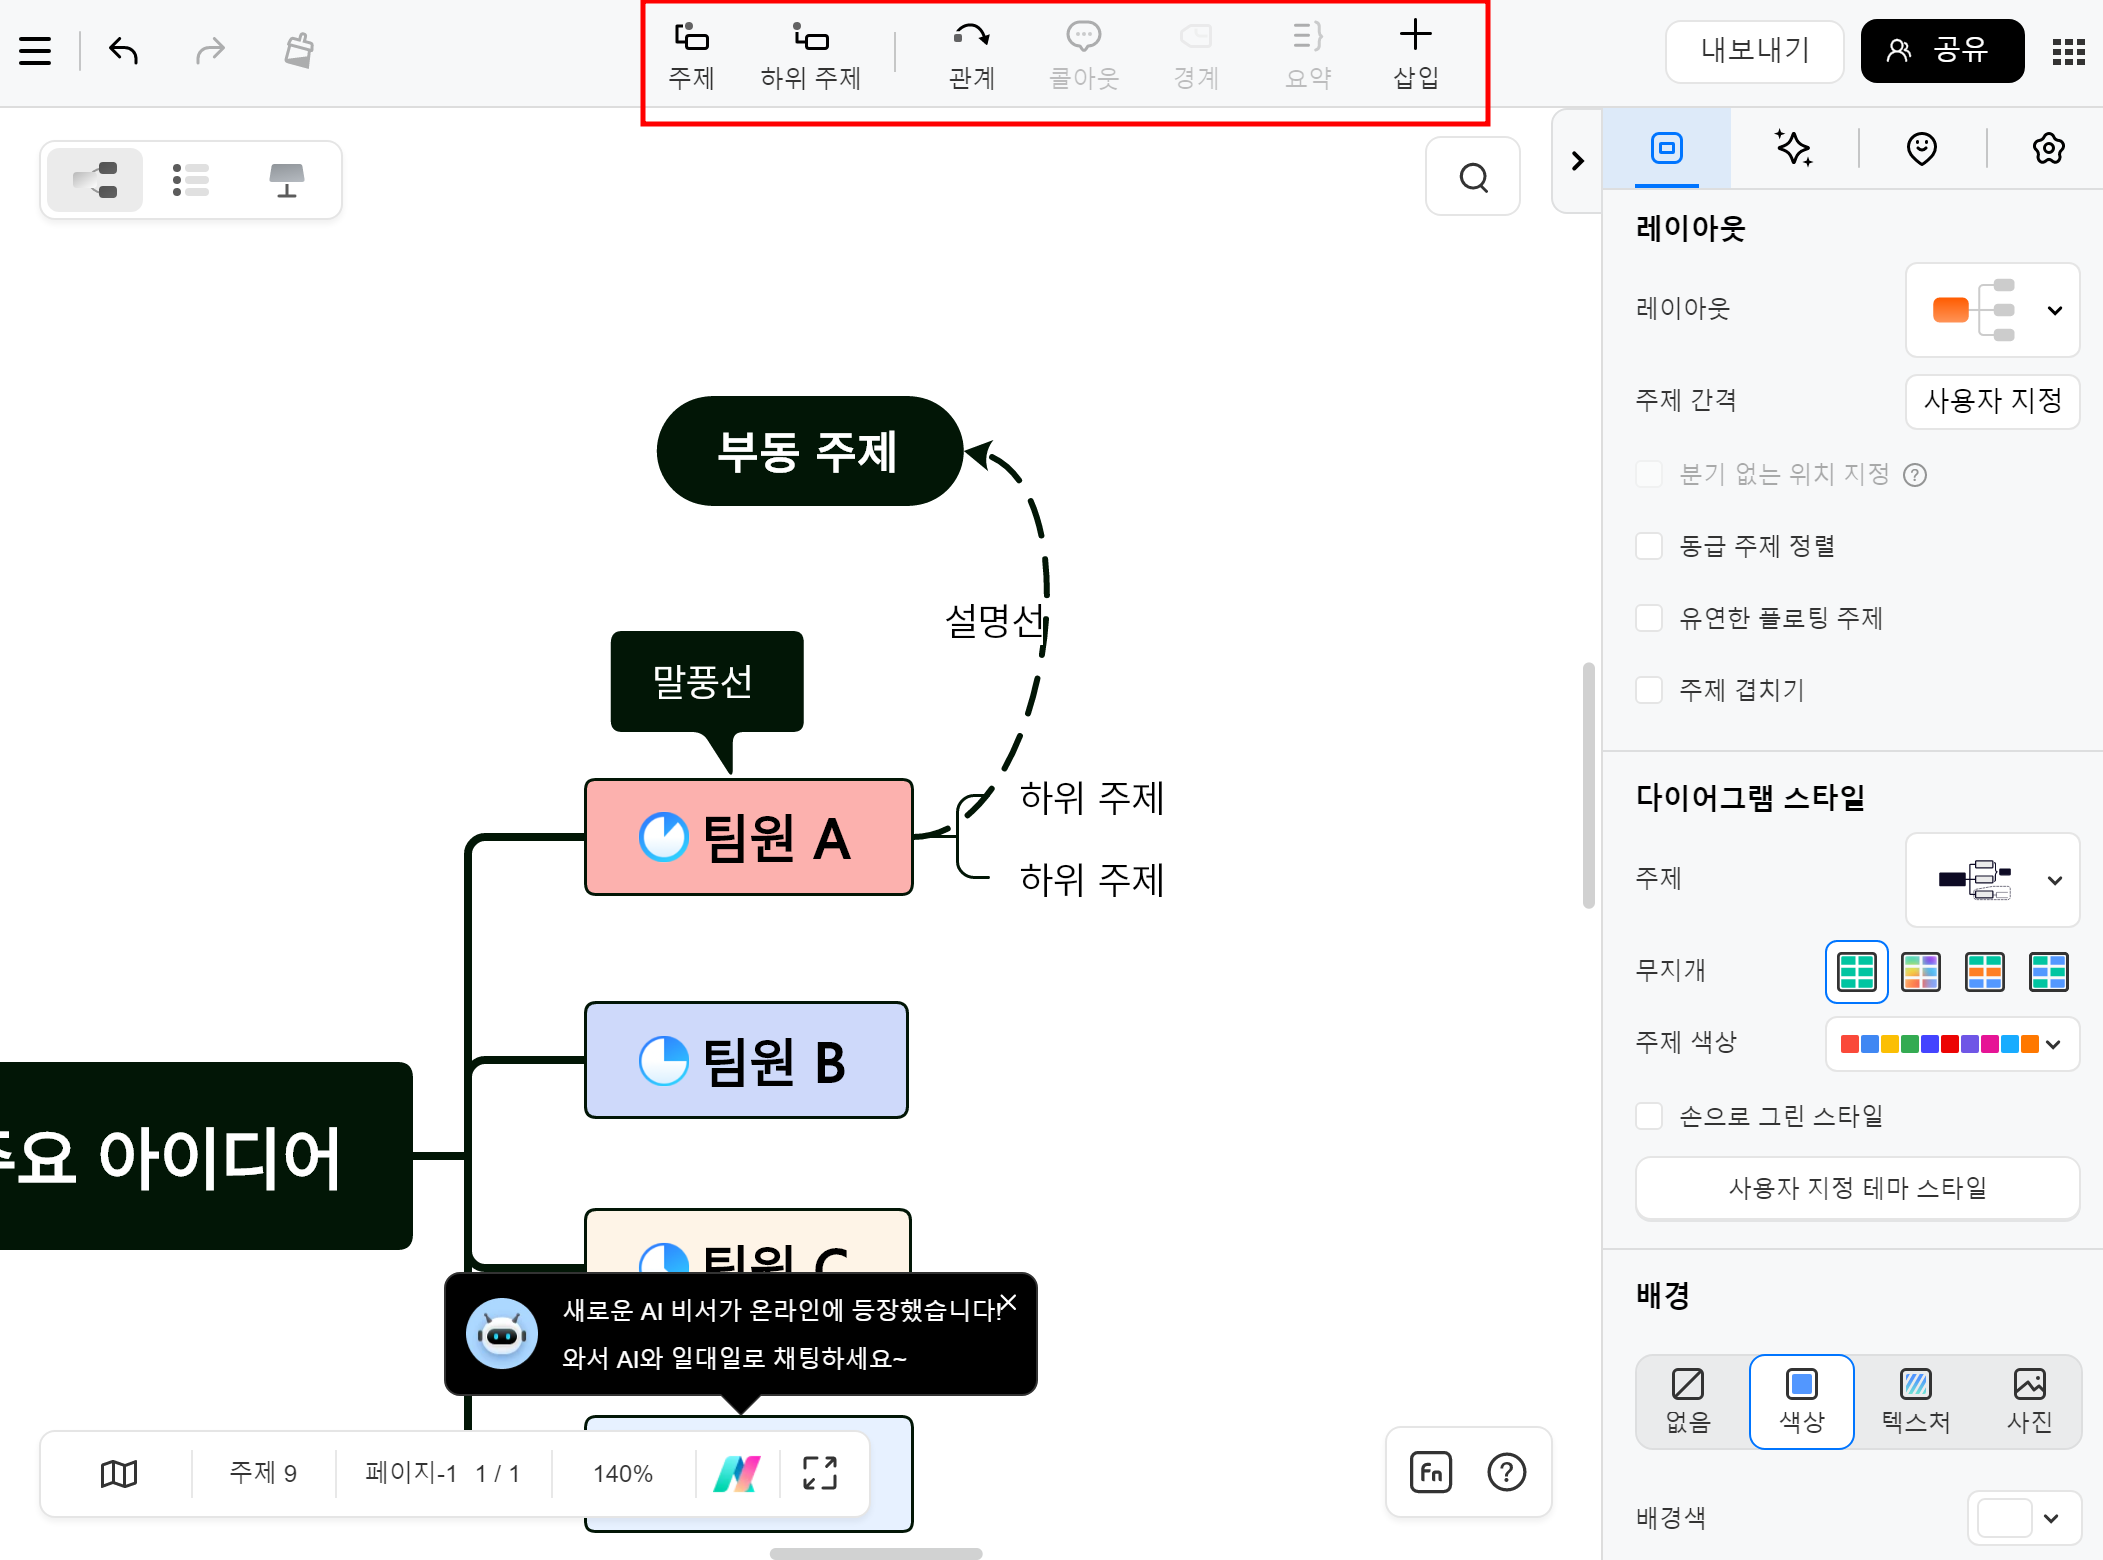Click help icon beside 분기 없는 위치 지정
The image size is (2103, 1560).
tap(1915, 475)
